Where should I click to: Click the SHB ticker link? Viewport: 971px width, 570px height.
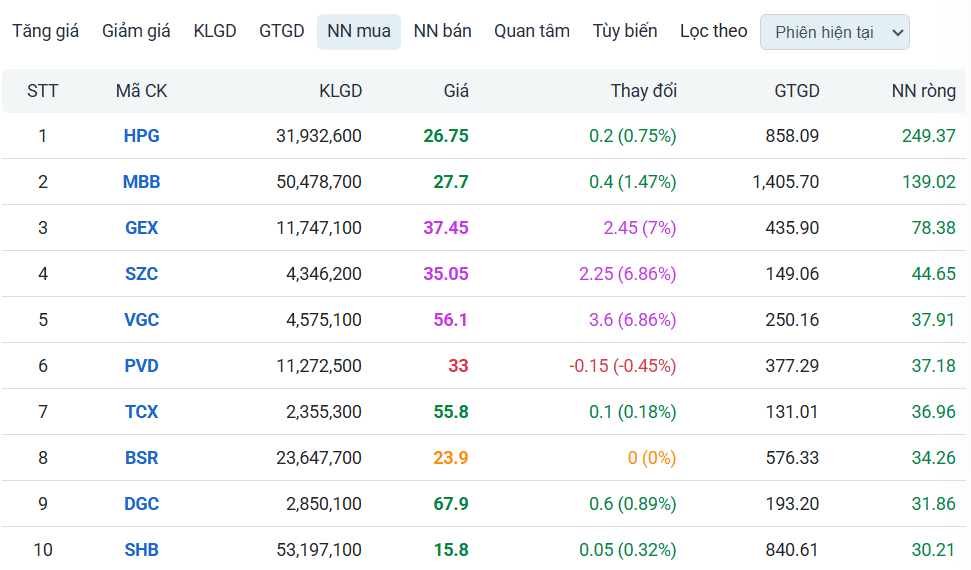141,550
